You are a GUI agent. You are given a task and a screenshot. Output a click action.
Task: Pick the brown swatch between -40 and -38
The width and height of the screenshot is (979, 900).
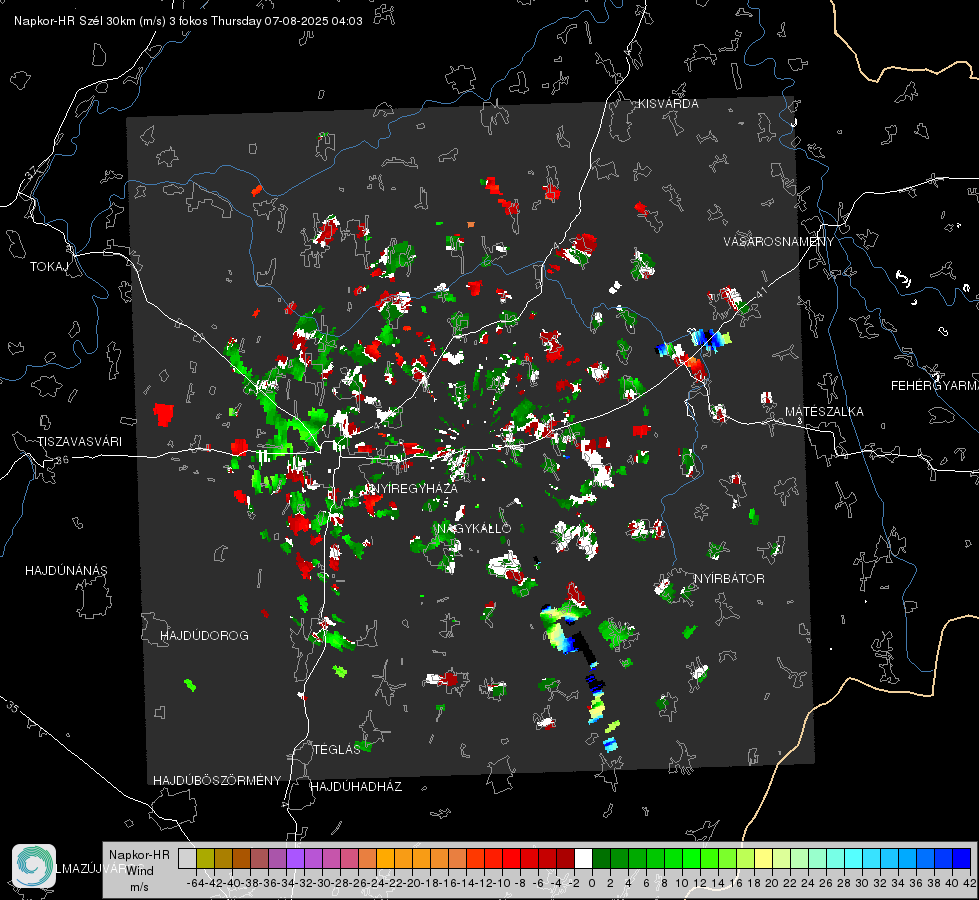[x=241, y=858]
